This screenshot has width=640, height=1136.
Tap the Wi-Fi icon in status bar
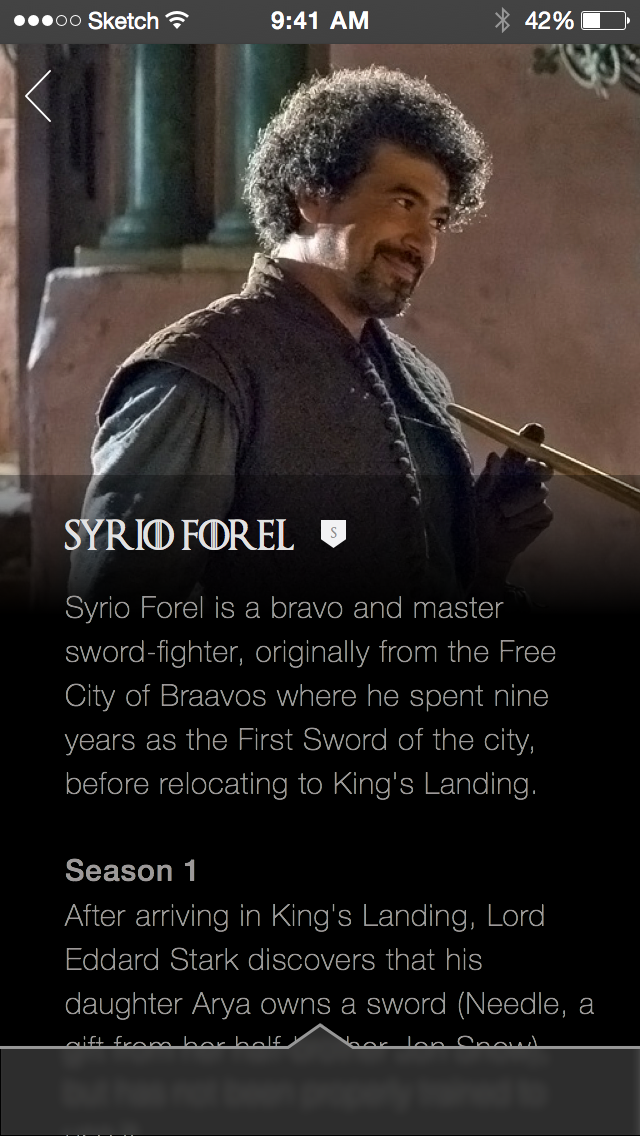176,20
